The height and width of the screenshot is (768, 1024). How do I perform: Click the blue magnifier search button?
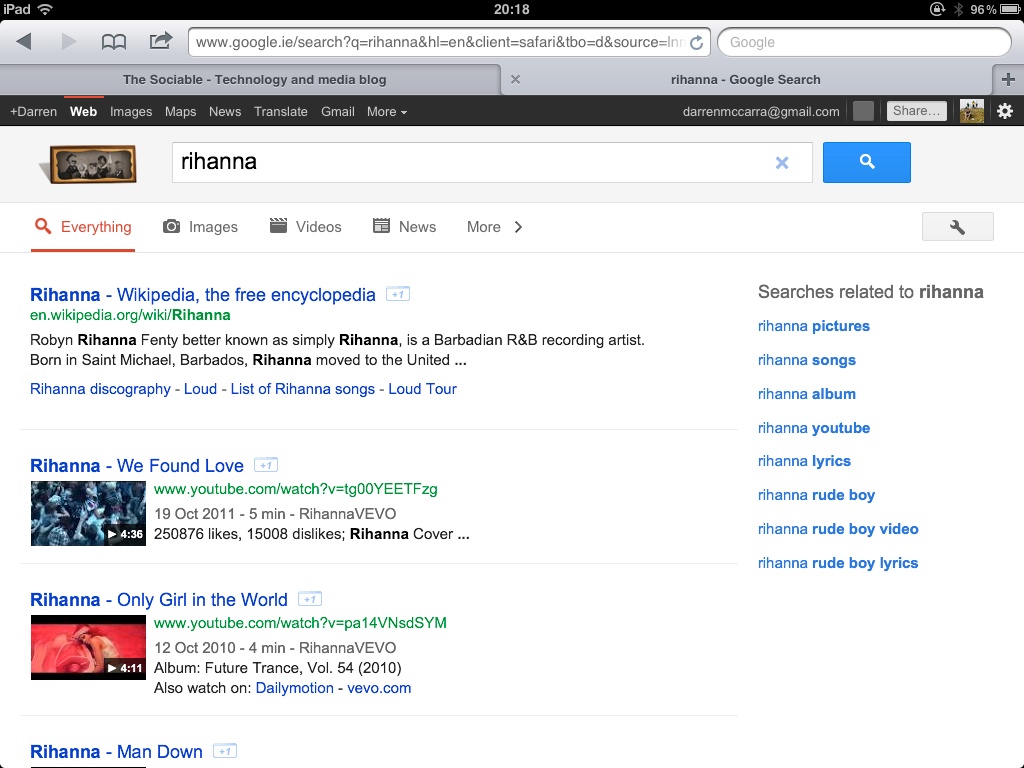pyautogui.click(x=866, y=162)
